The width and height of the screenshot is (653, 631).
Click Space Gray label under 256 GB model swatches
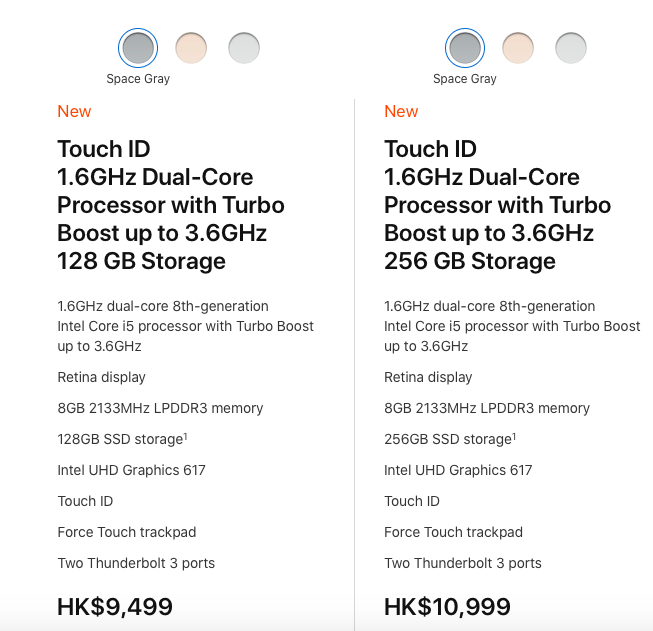[465, 79]
